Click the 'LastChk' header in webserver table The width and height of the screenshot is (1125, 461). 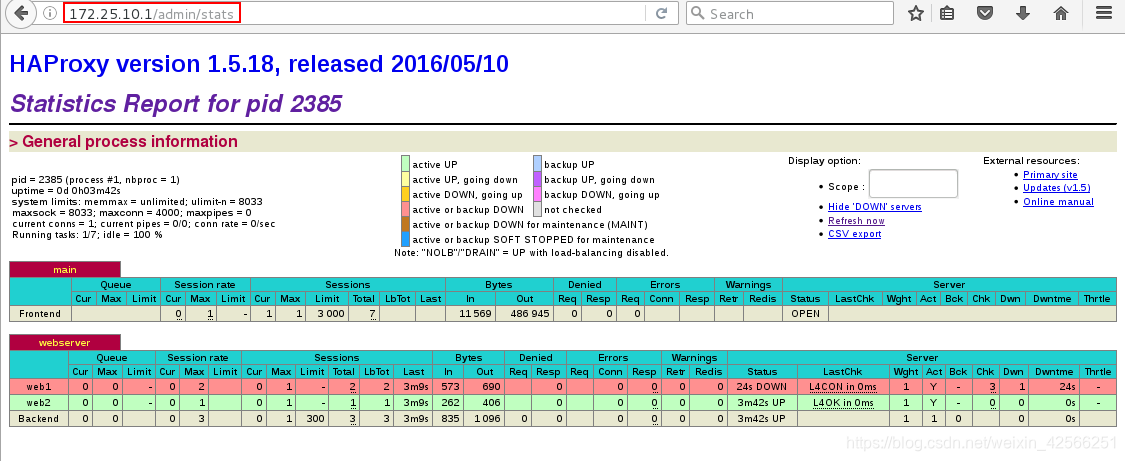843,371
